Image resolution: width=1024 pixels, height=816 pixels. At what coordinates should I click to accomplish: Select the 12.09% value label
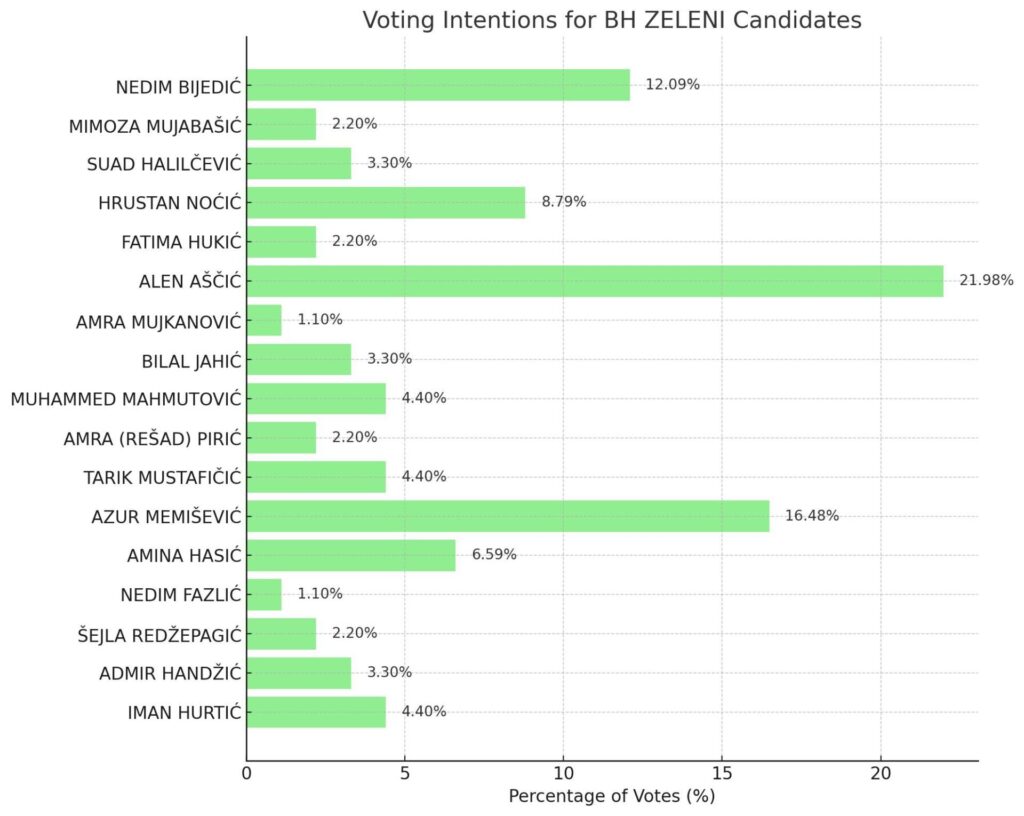673,85
